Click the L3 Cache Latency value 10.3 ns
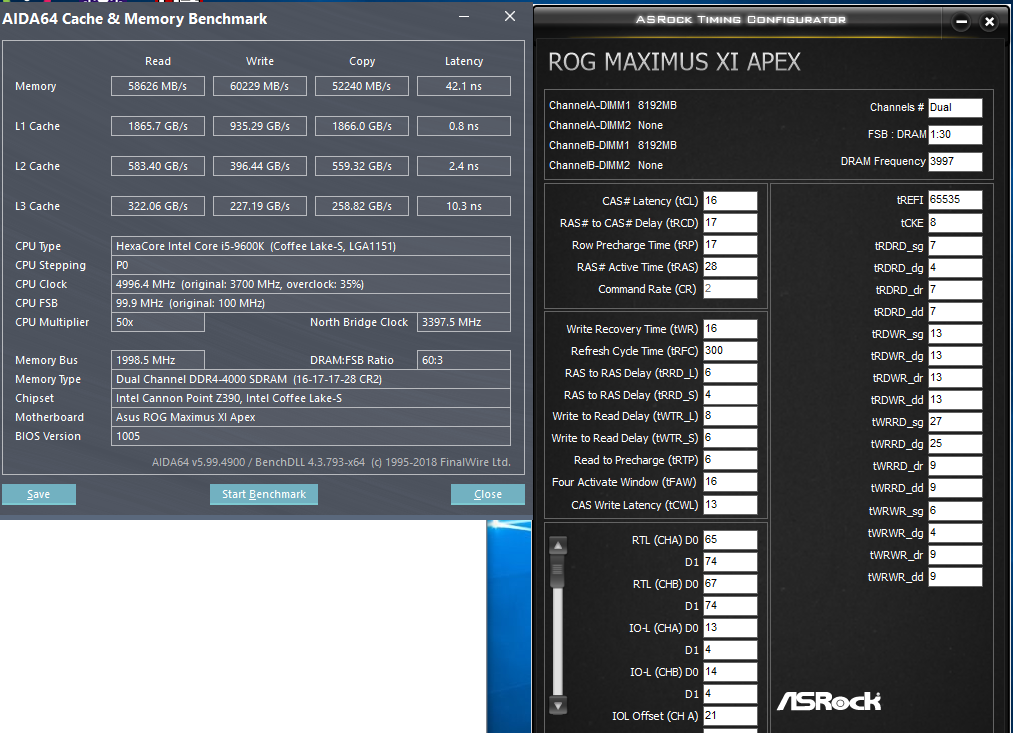This screenshot has width=1013, height=733. click(464, 206)
